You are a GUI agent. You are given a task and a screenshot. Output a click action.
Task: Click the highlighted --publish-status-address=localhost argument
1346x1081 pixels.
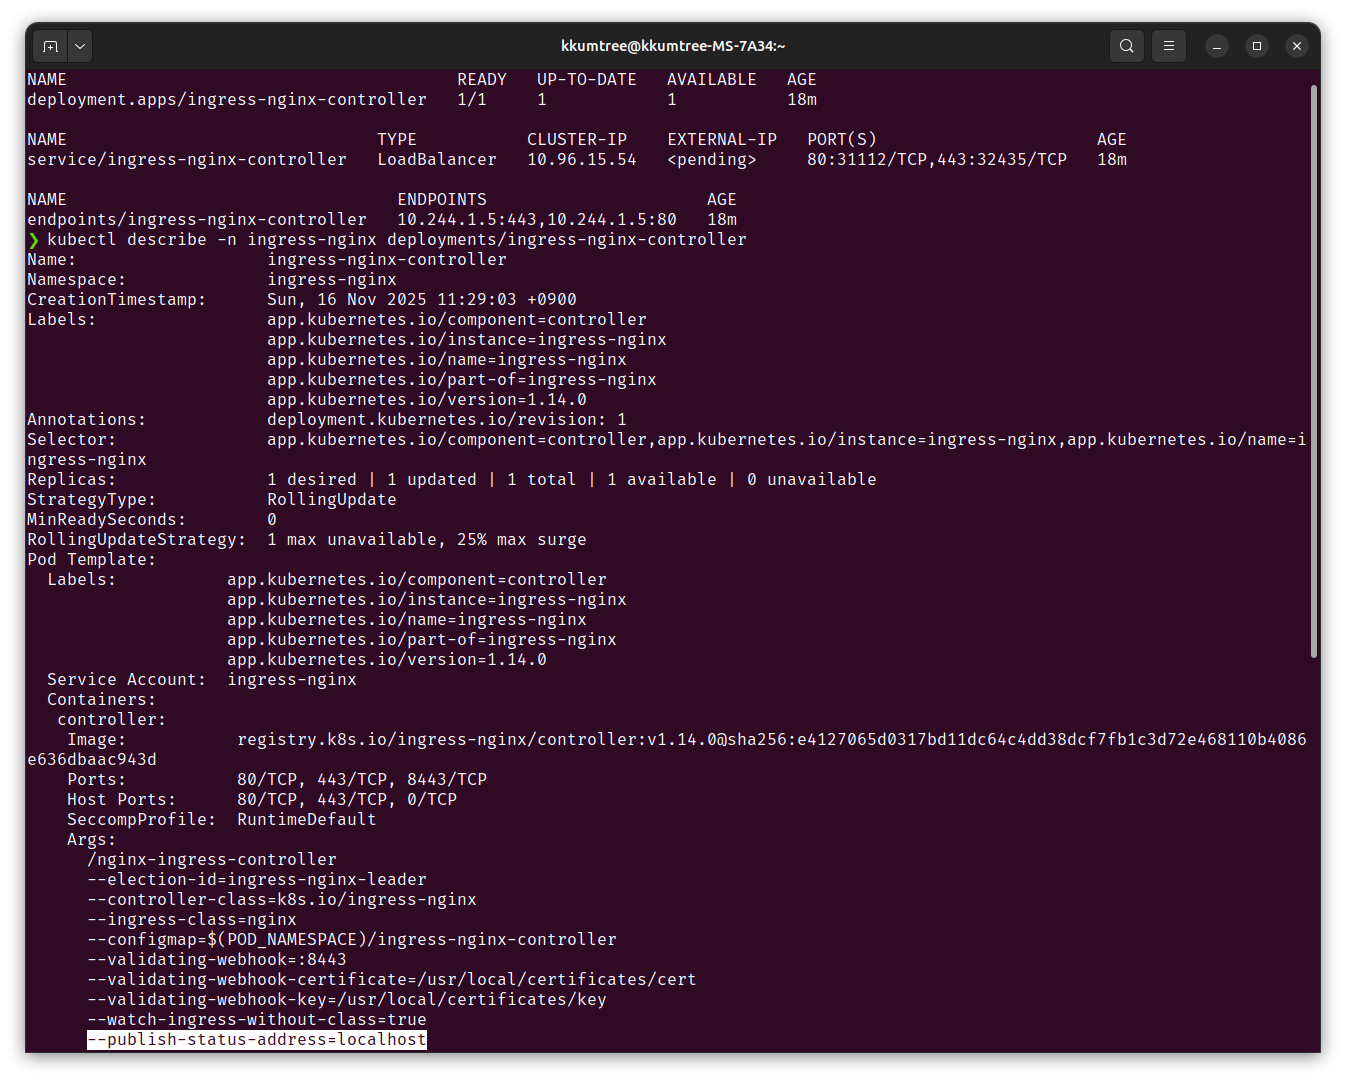click(257, 1040)
